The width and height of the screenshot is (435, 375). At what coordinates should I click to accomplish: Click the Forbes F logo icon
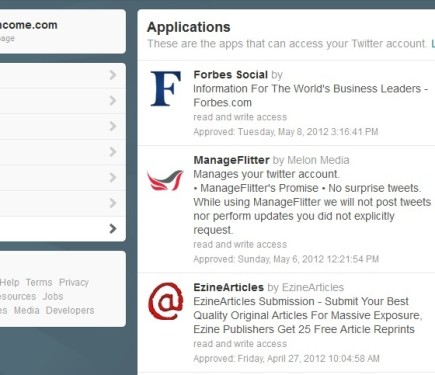click(x=166, y=89)
